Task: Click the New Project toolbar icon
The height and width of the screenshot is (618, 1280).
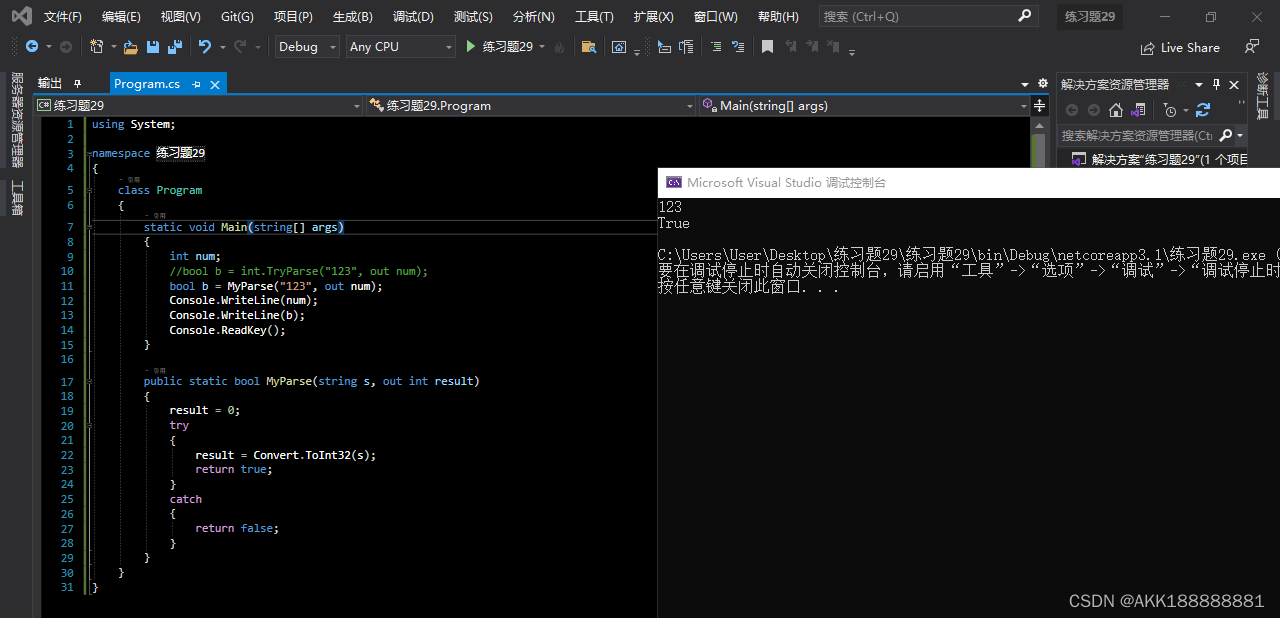Action: pos(96,47)
